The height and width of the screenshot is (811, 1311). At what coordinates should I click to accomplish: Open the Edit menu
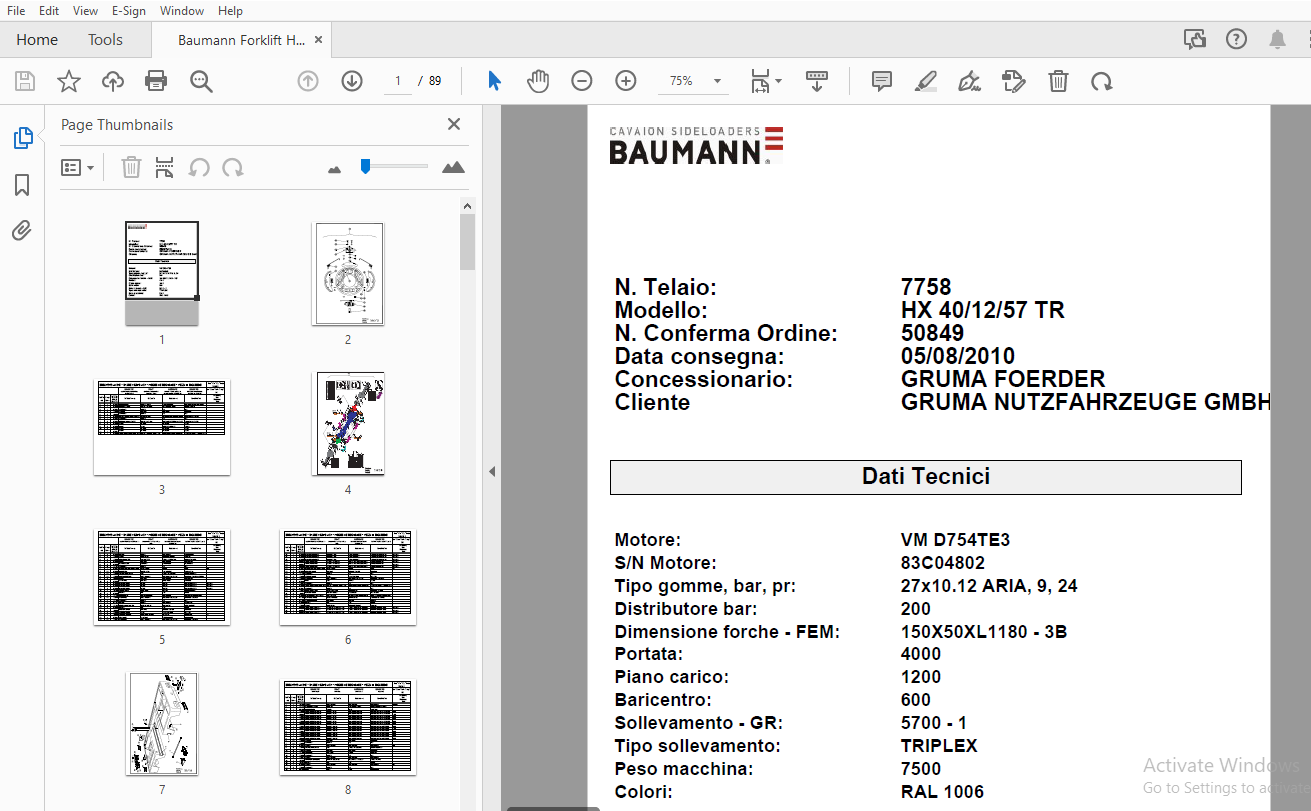[49, 10]
